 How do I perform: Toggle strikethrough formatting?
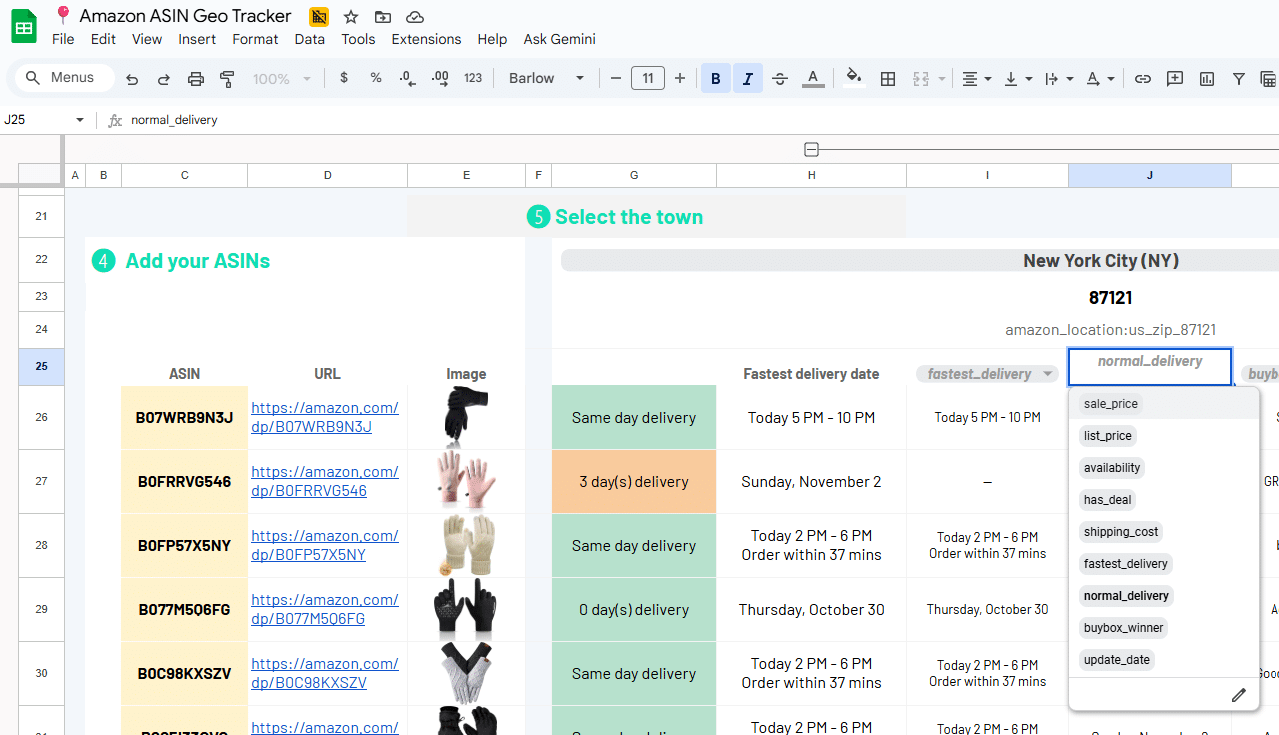780,78
